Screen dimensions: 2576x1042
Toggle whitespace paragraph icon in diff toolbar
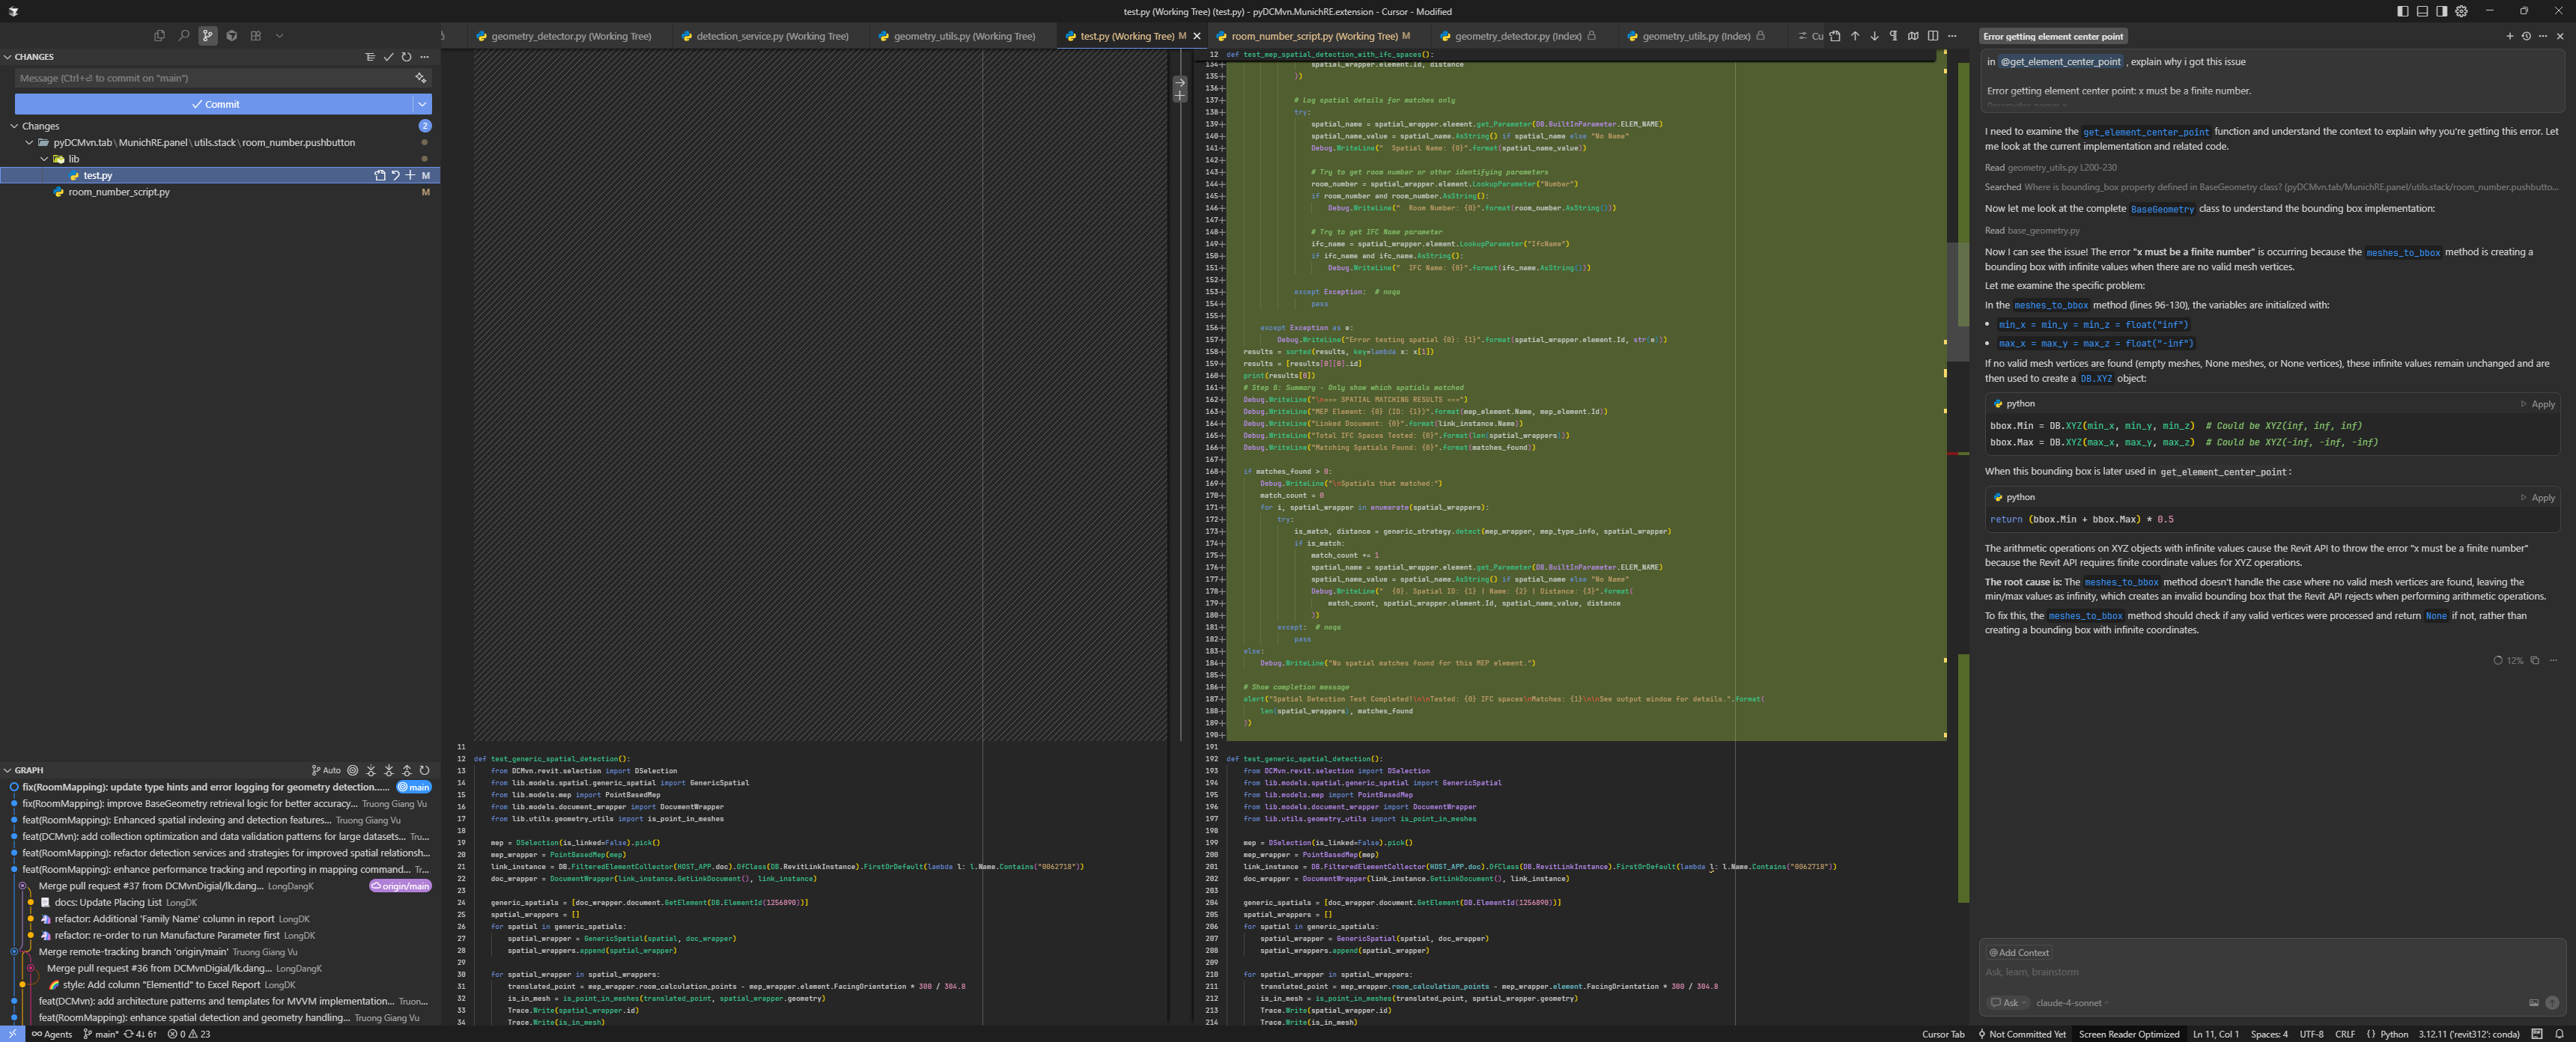point(1893,36)
